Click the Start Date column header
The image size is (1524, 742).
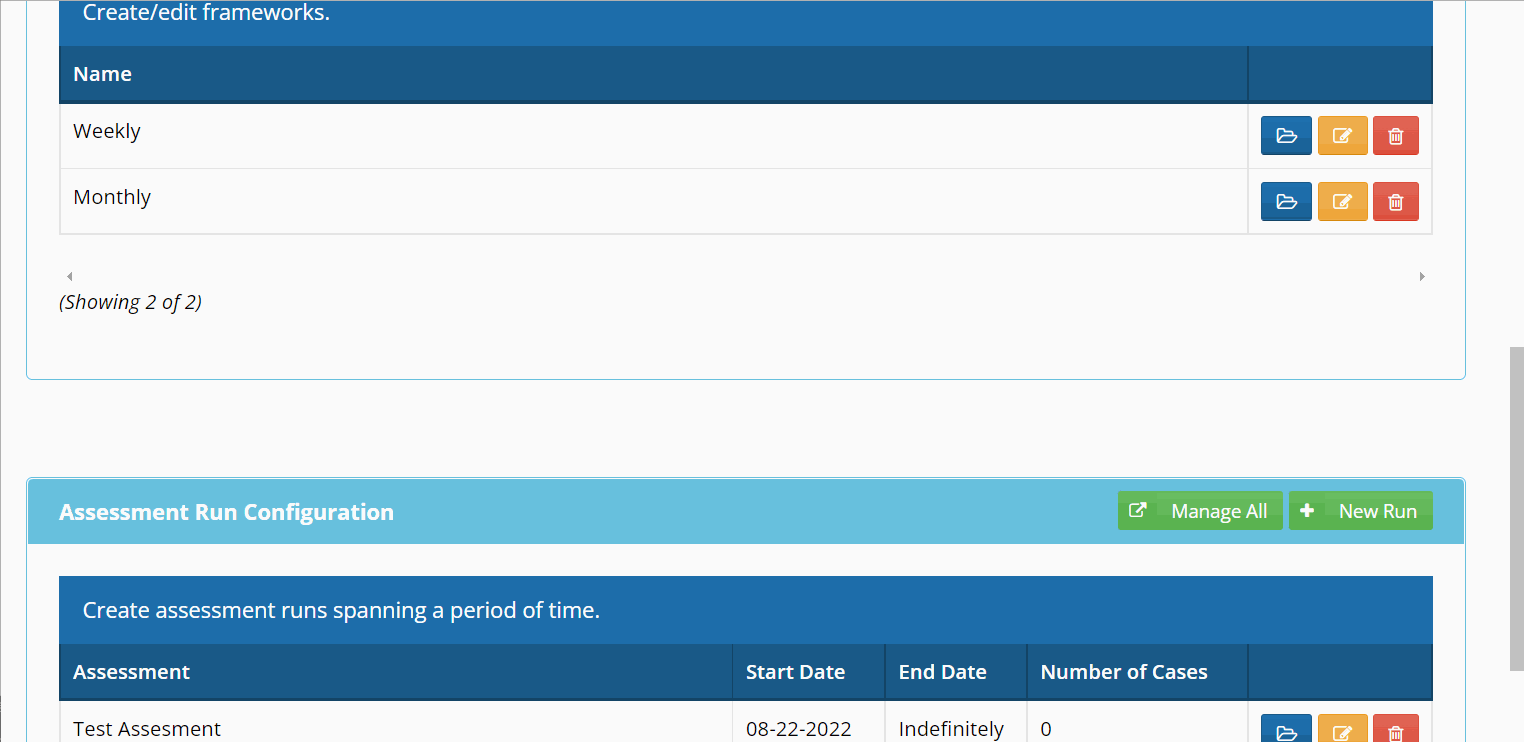click(x=795, y=671)
